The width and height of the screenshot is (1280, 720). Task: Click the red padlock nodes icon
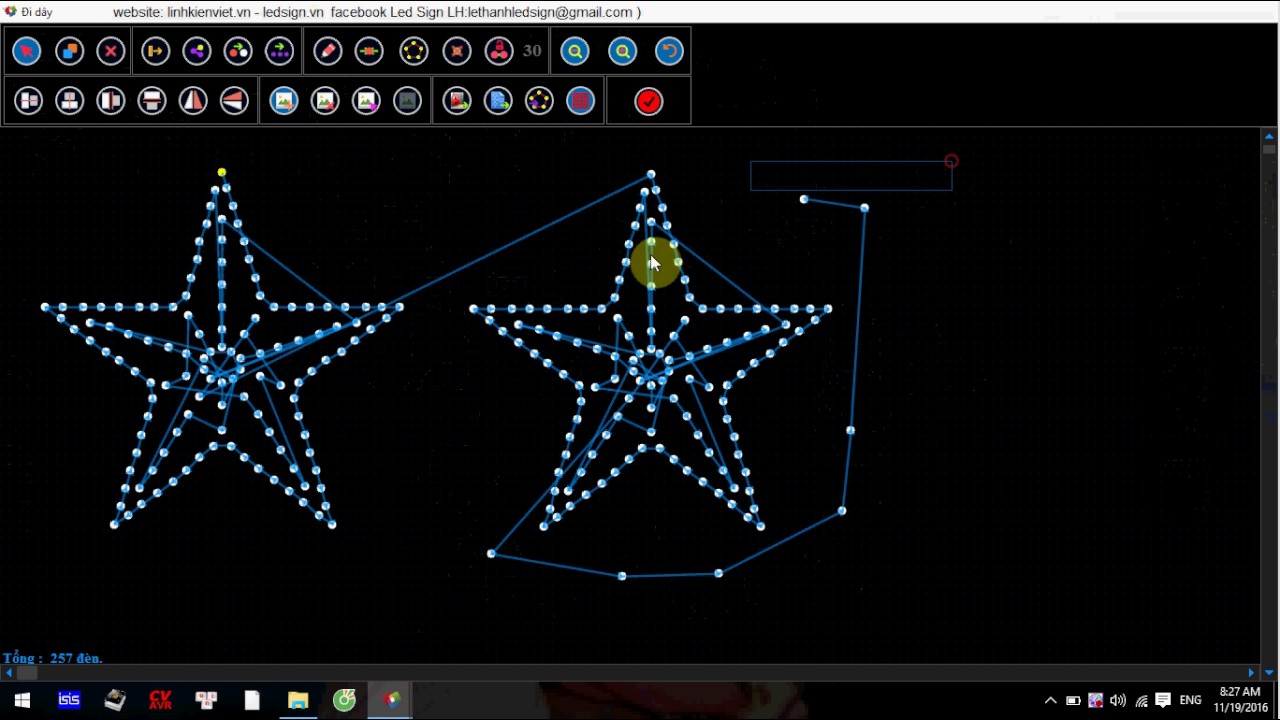point(499,51)
